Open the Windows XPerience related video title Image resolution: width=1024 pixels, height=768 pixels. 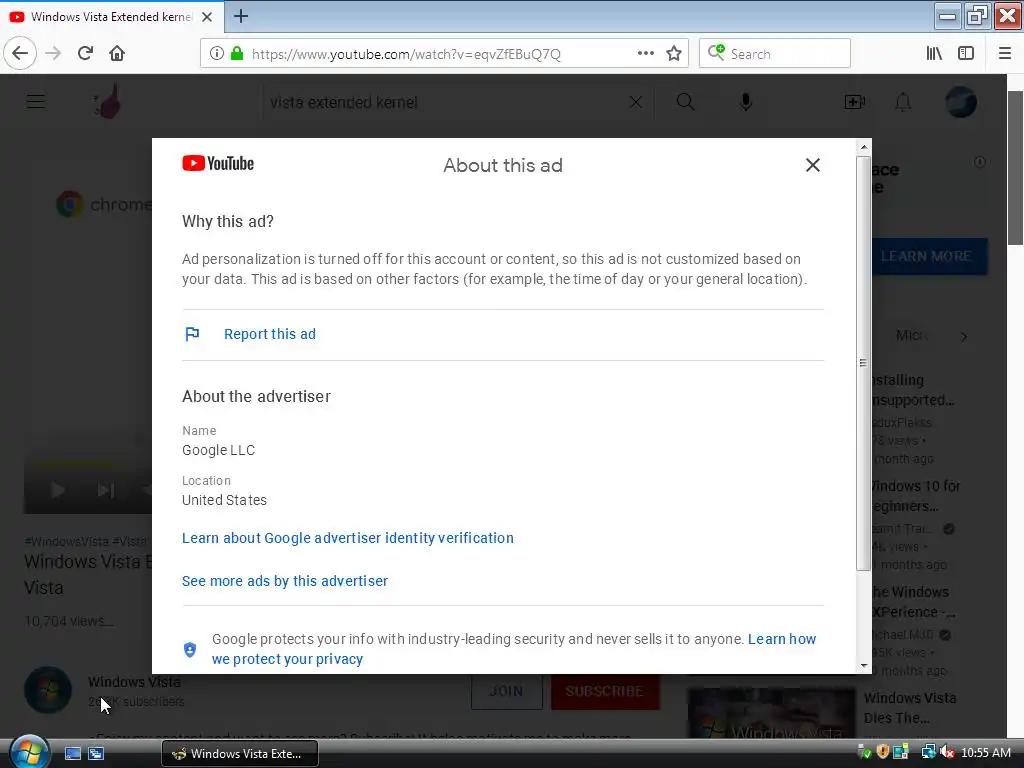tap(914, 601)
